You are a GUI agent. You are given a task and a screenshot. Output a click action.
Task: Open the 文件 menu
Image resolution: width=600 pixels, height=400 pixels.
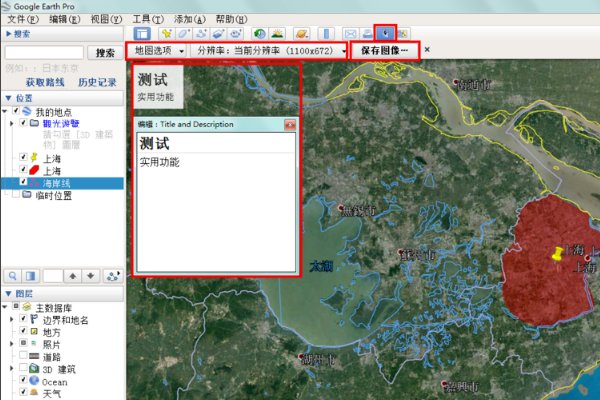pyautogui.click(x=23, y=19)
